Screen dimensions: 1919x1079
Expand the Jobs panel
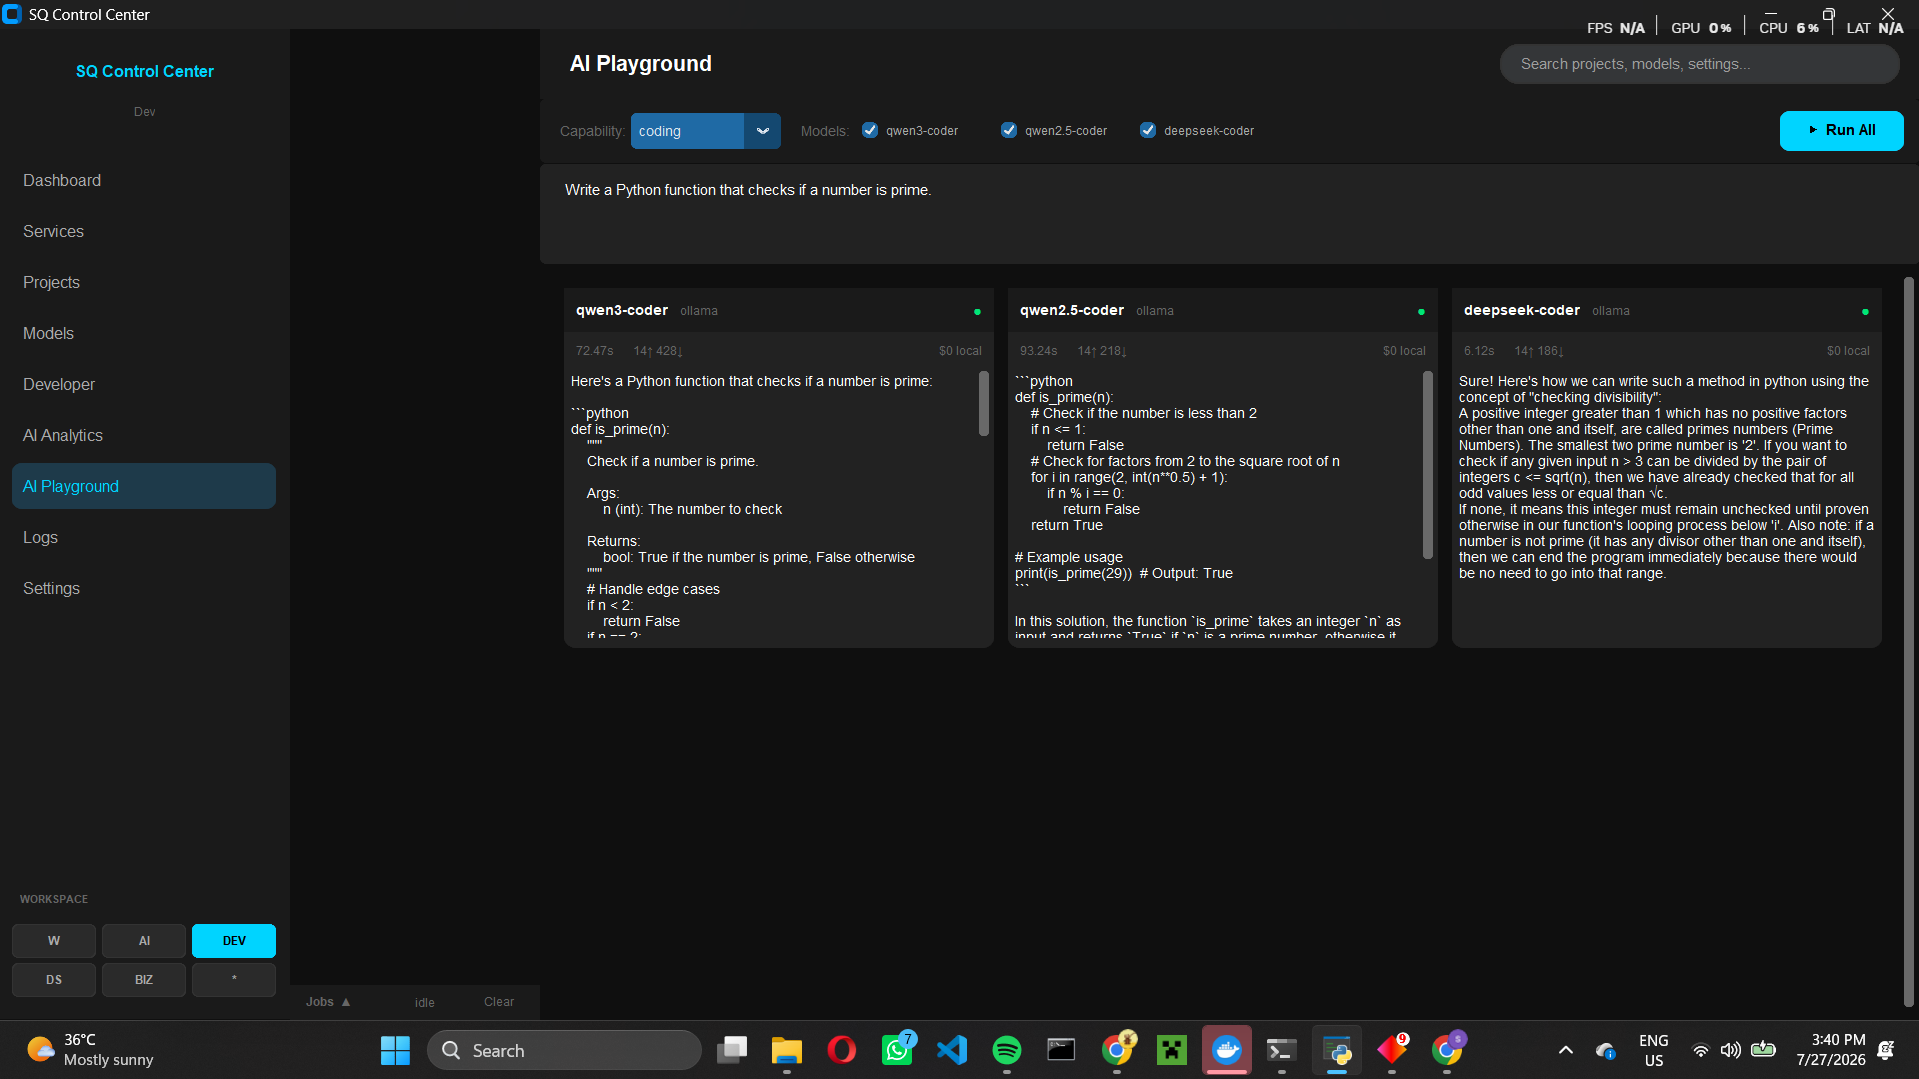coord(328,1002)
